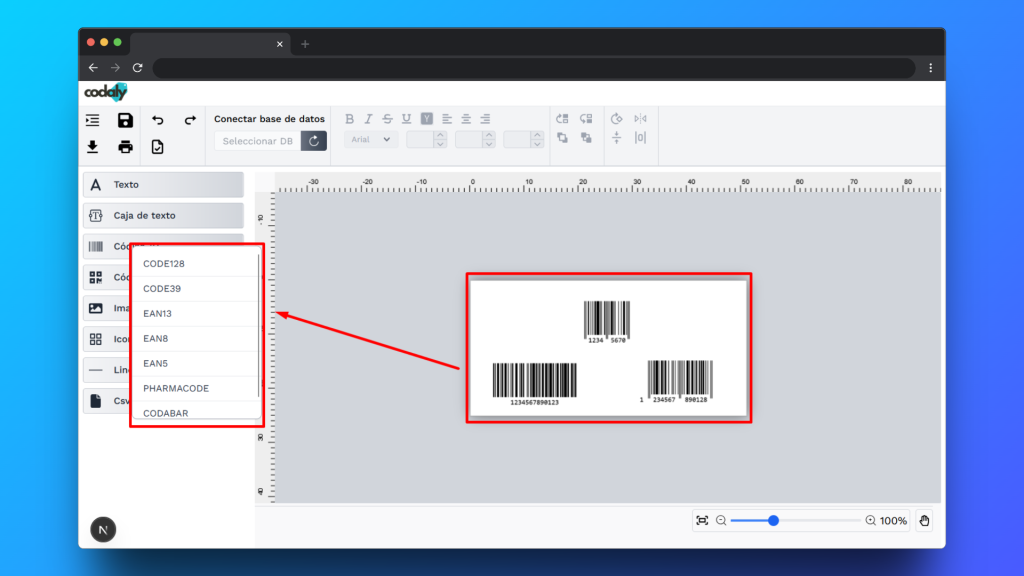Apply italic formatting

(x=368, y=119)
